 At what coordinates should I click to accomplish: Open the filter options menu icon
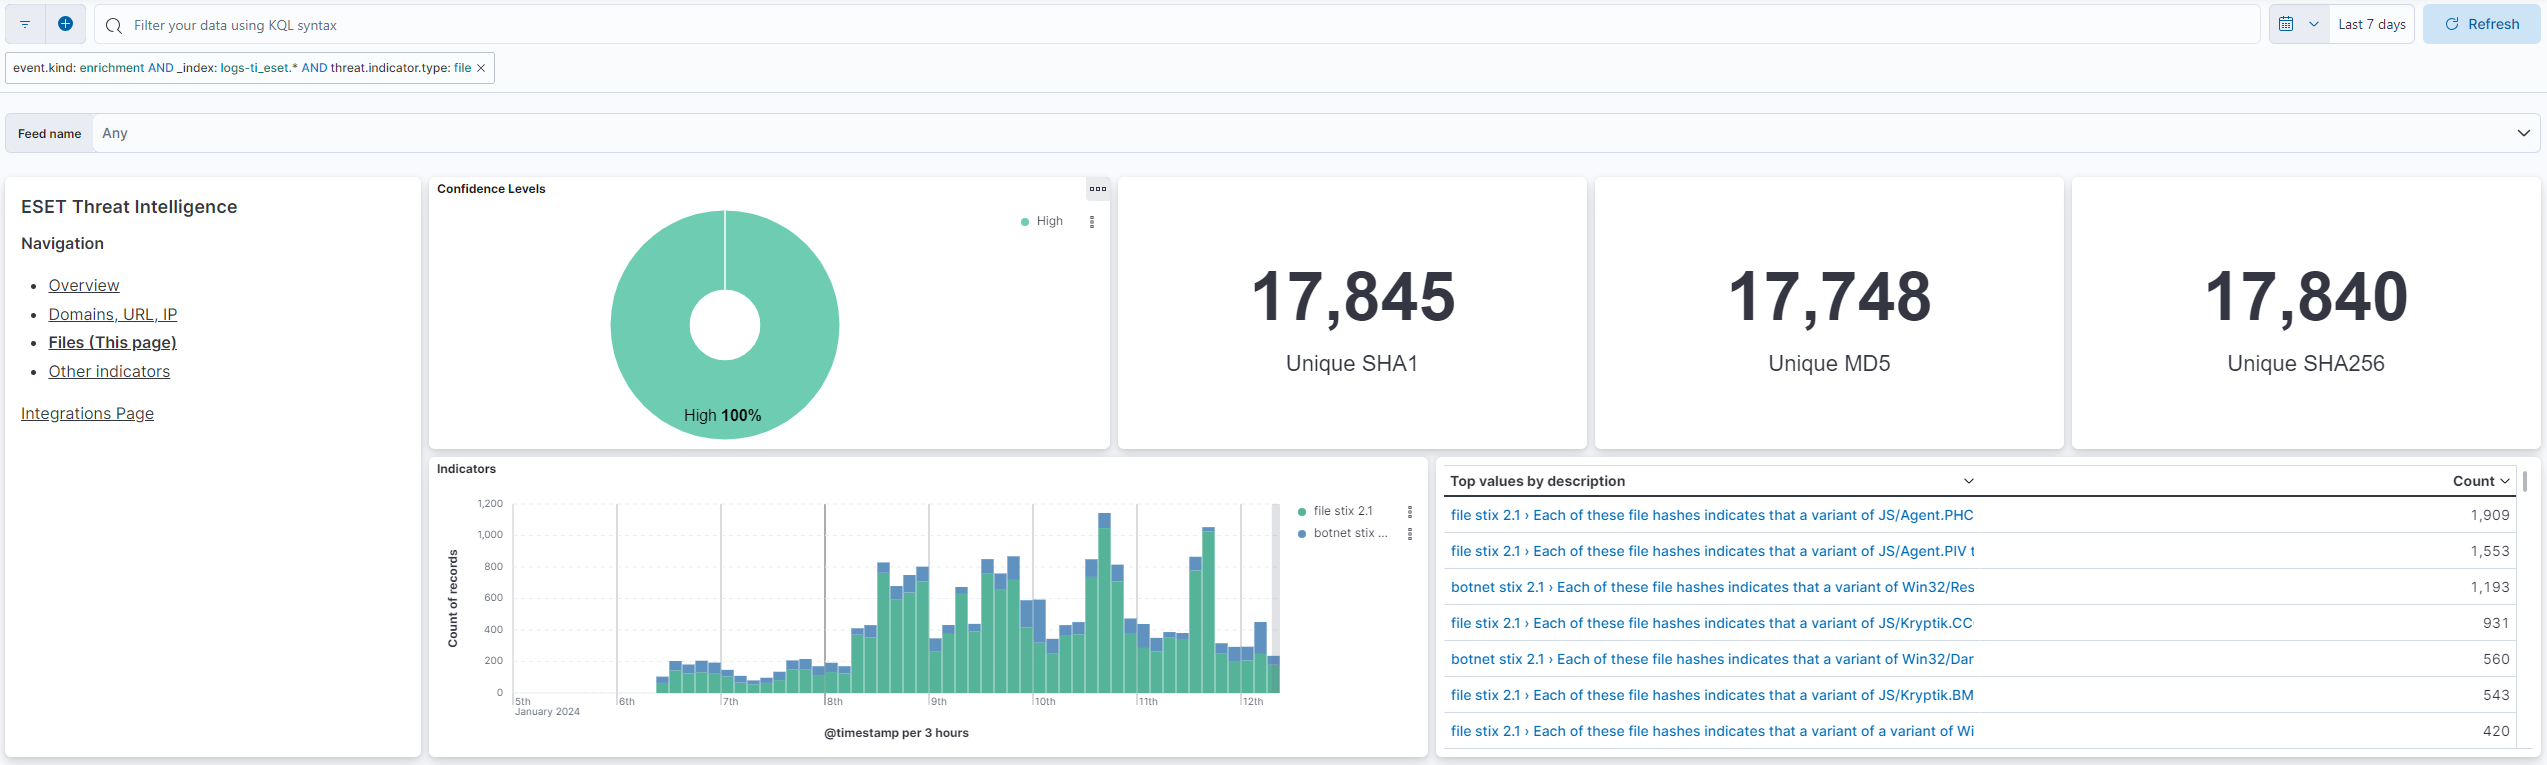25,24
